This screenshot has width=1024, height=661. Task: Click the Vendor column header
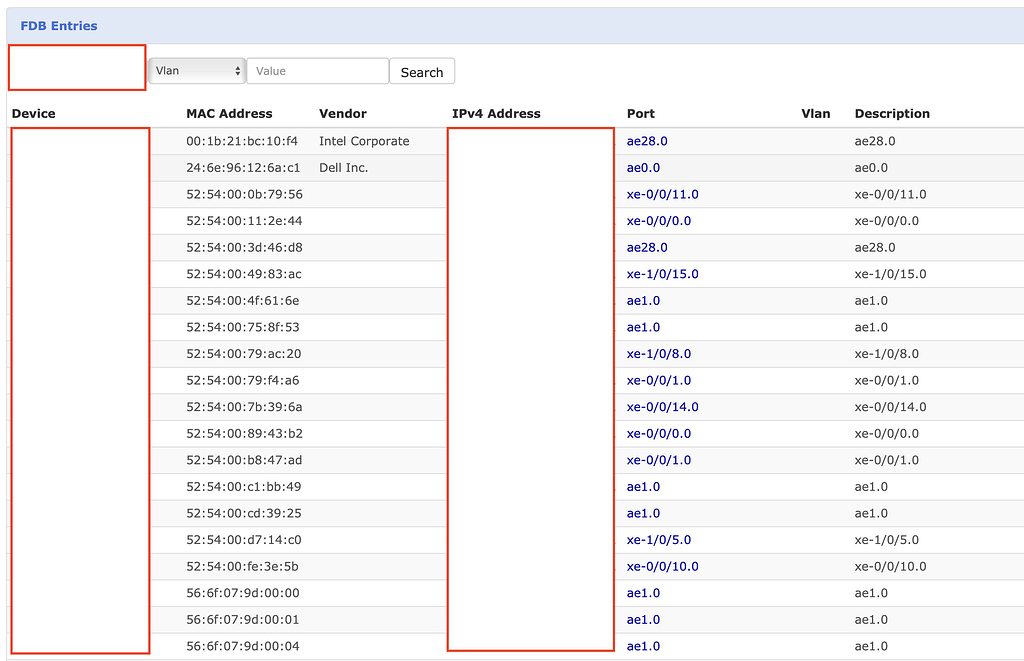tap(343, 113)
